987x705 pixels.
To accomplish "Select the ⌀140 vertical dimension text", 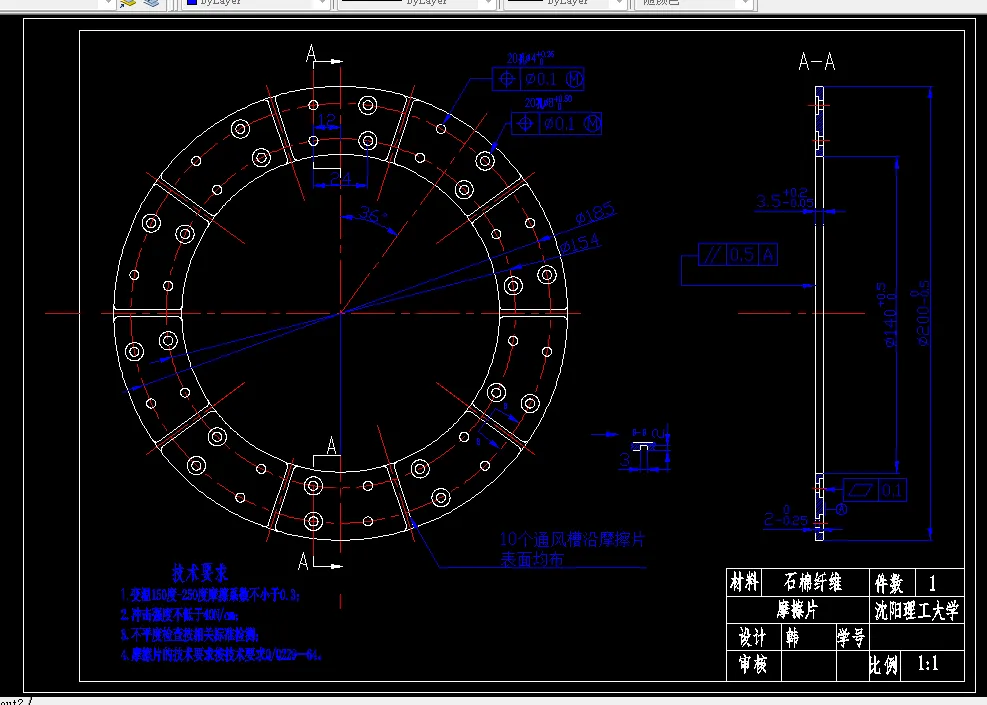I will (887, 315).
